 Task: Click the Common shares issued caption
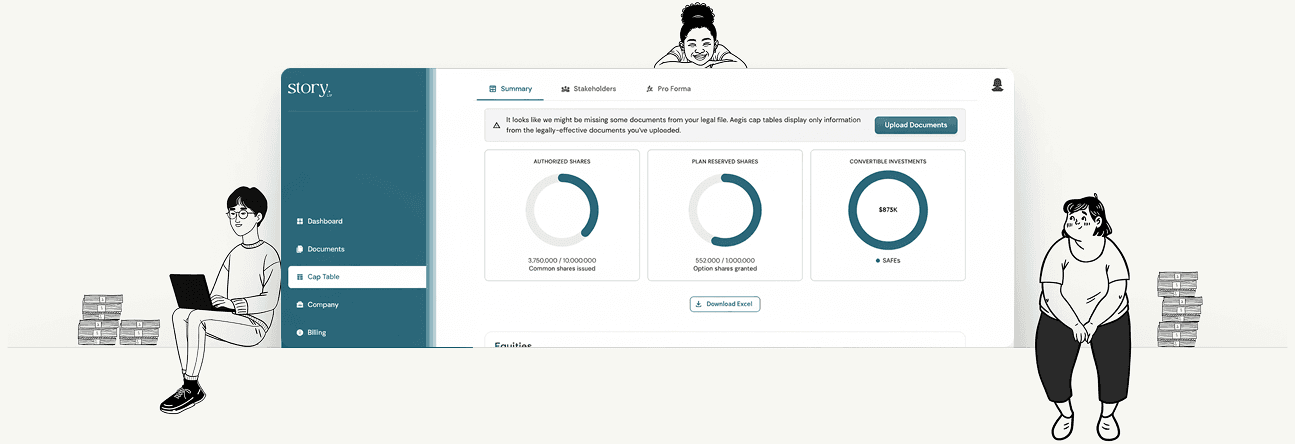(x=562, y=269)
